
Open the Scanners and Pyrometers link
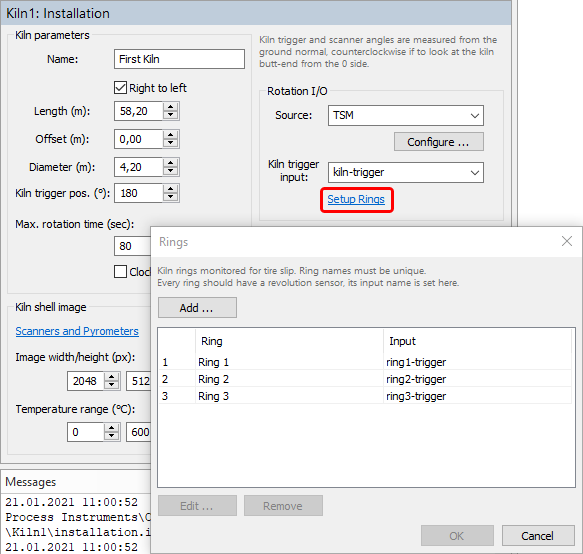pos(77,331)
